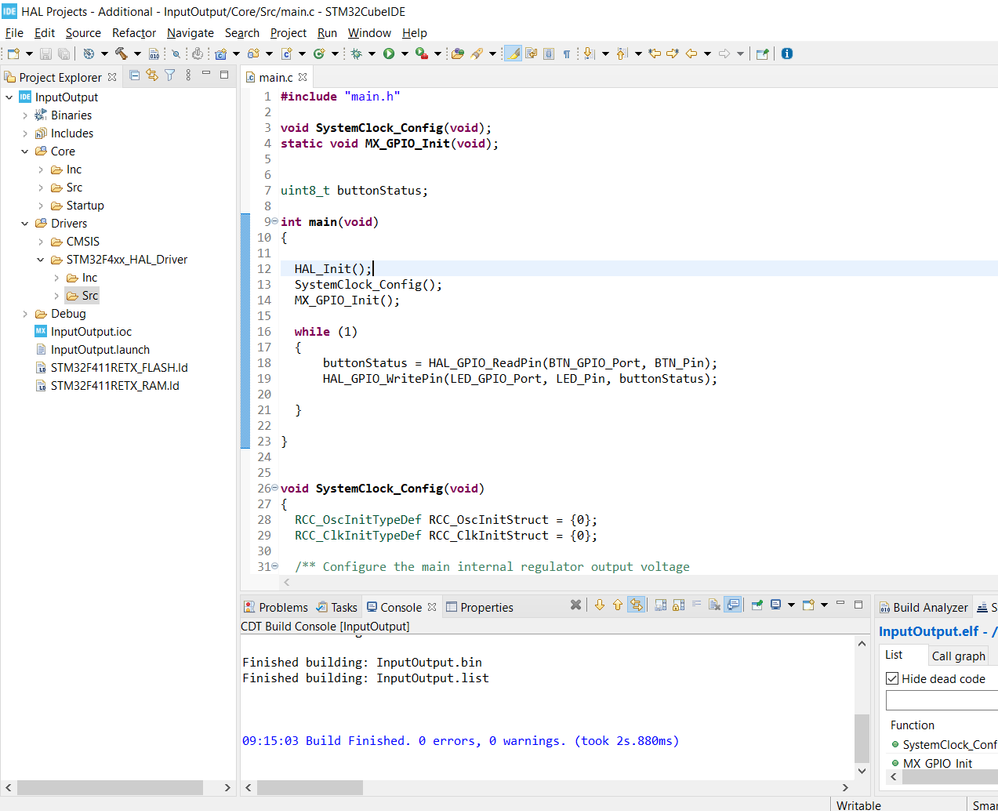Screen dimensions: 998x811
Task: Expand the Binaries tree node
Action: coord(25,115)
